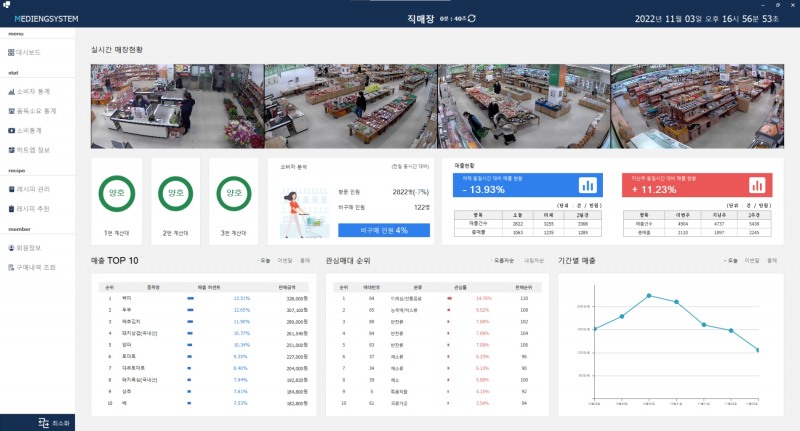Select 오늘 tab for 매출 TOP 10
Image resolution: width=800 pixels, height=431 pixels.
(x=264, y=261)
